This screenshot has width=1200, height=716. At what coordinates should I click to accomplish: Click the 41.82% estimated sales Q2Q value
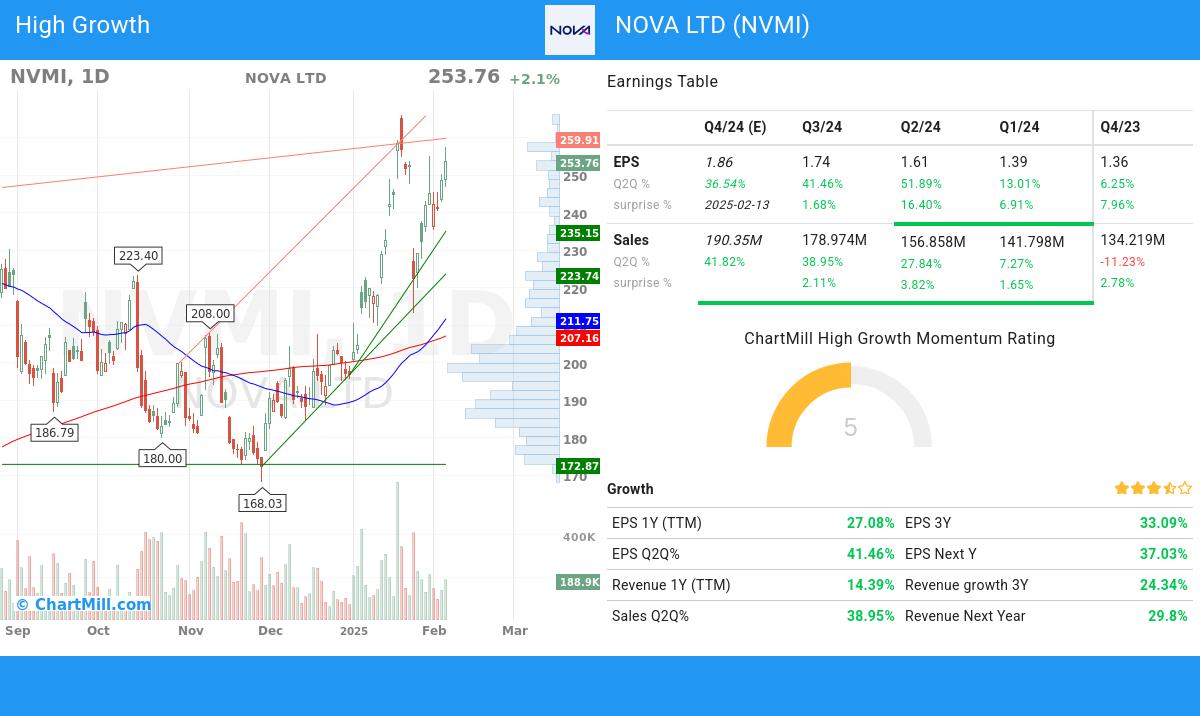tap(724, 262)
